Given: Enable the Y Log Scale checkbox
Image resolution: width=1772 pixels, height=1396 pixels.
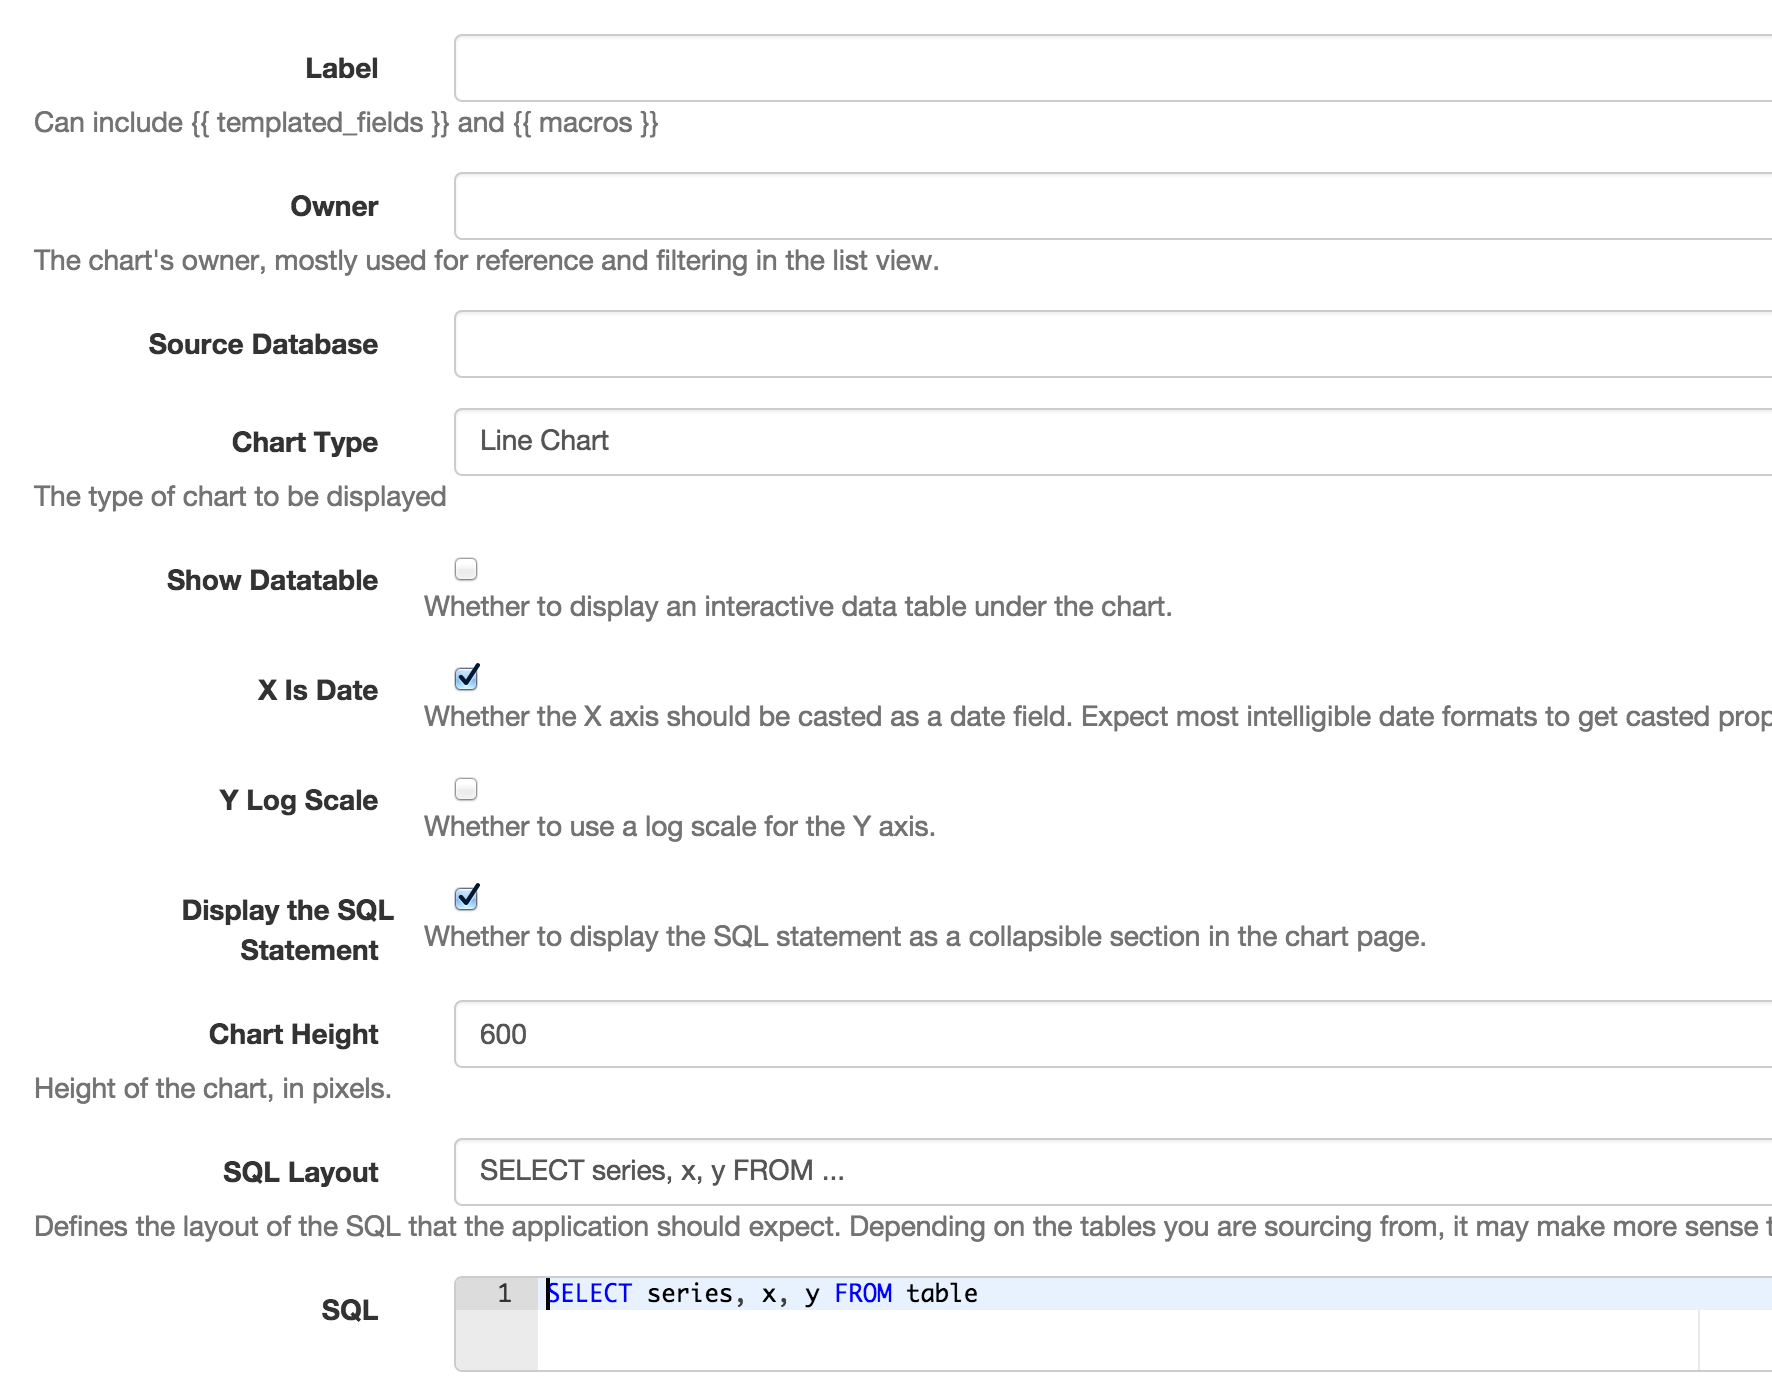Looking at the screenshot, I should [x=466, y=789].
